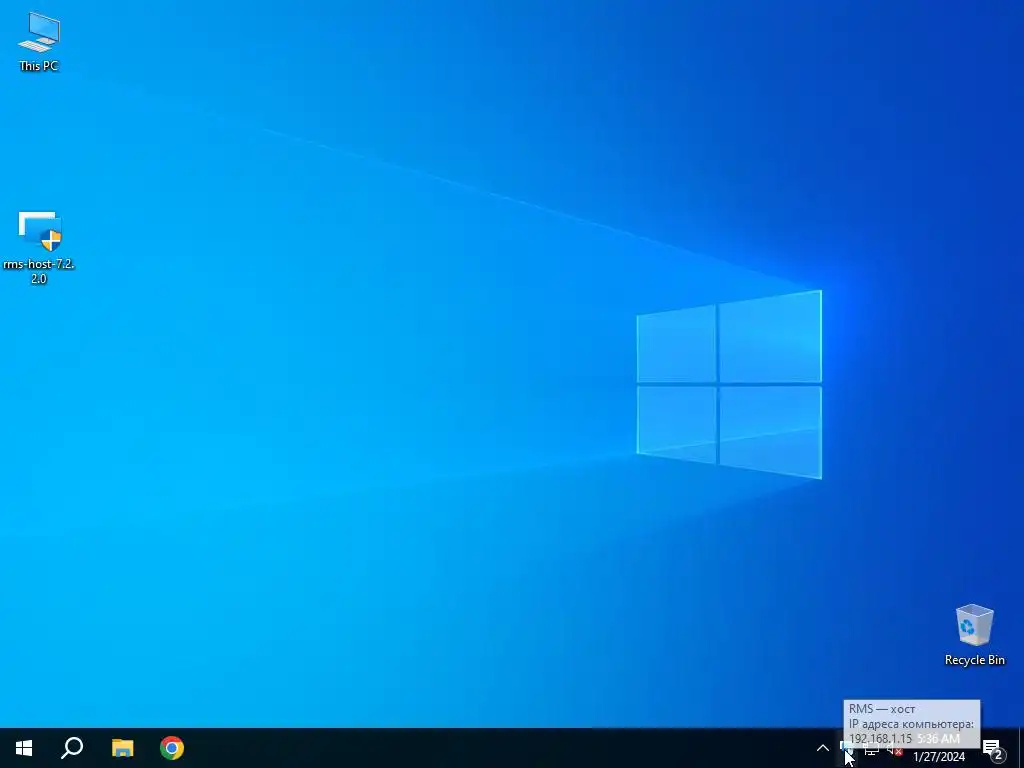The width and height of the screenshot is (1024, 768).
Task: Click the muted volume tray icon
Action: click(x=894, y=749)
